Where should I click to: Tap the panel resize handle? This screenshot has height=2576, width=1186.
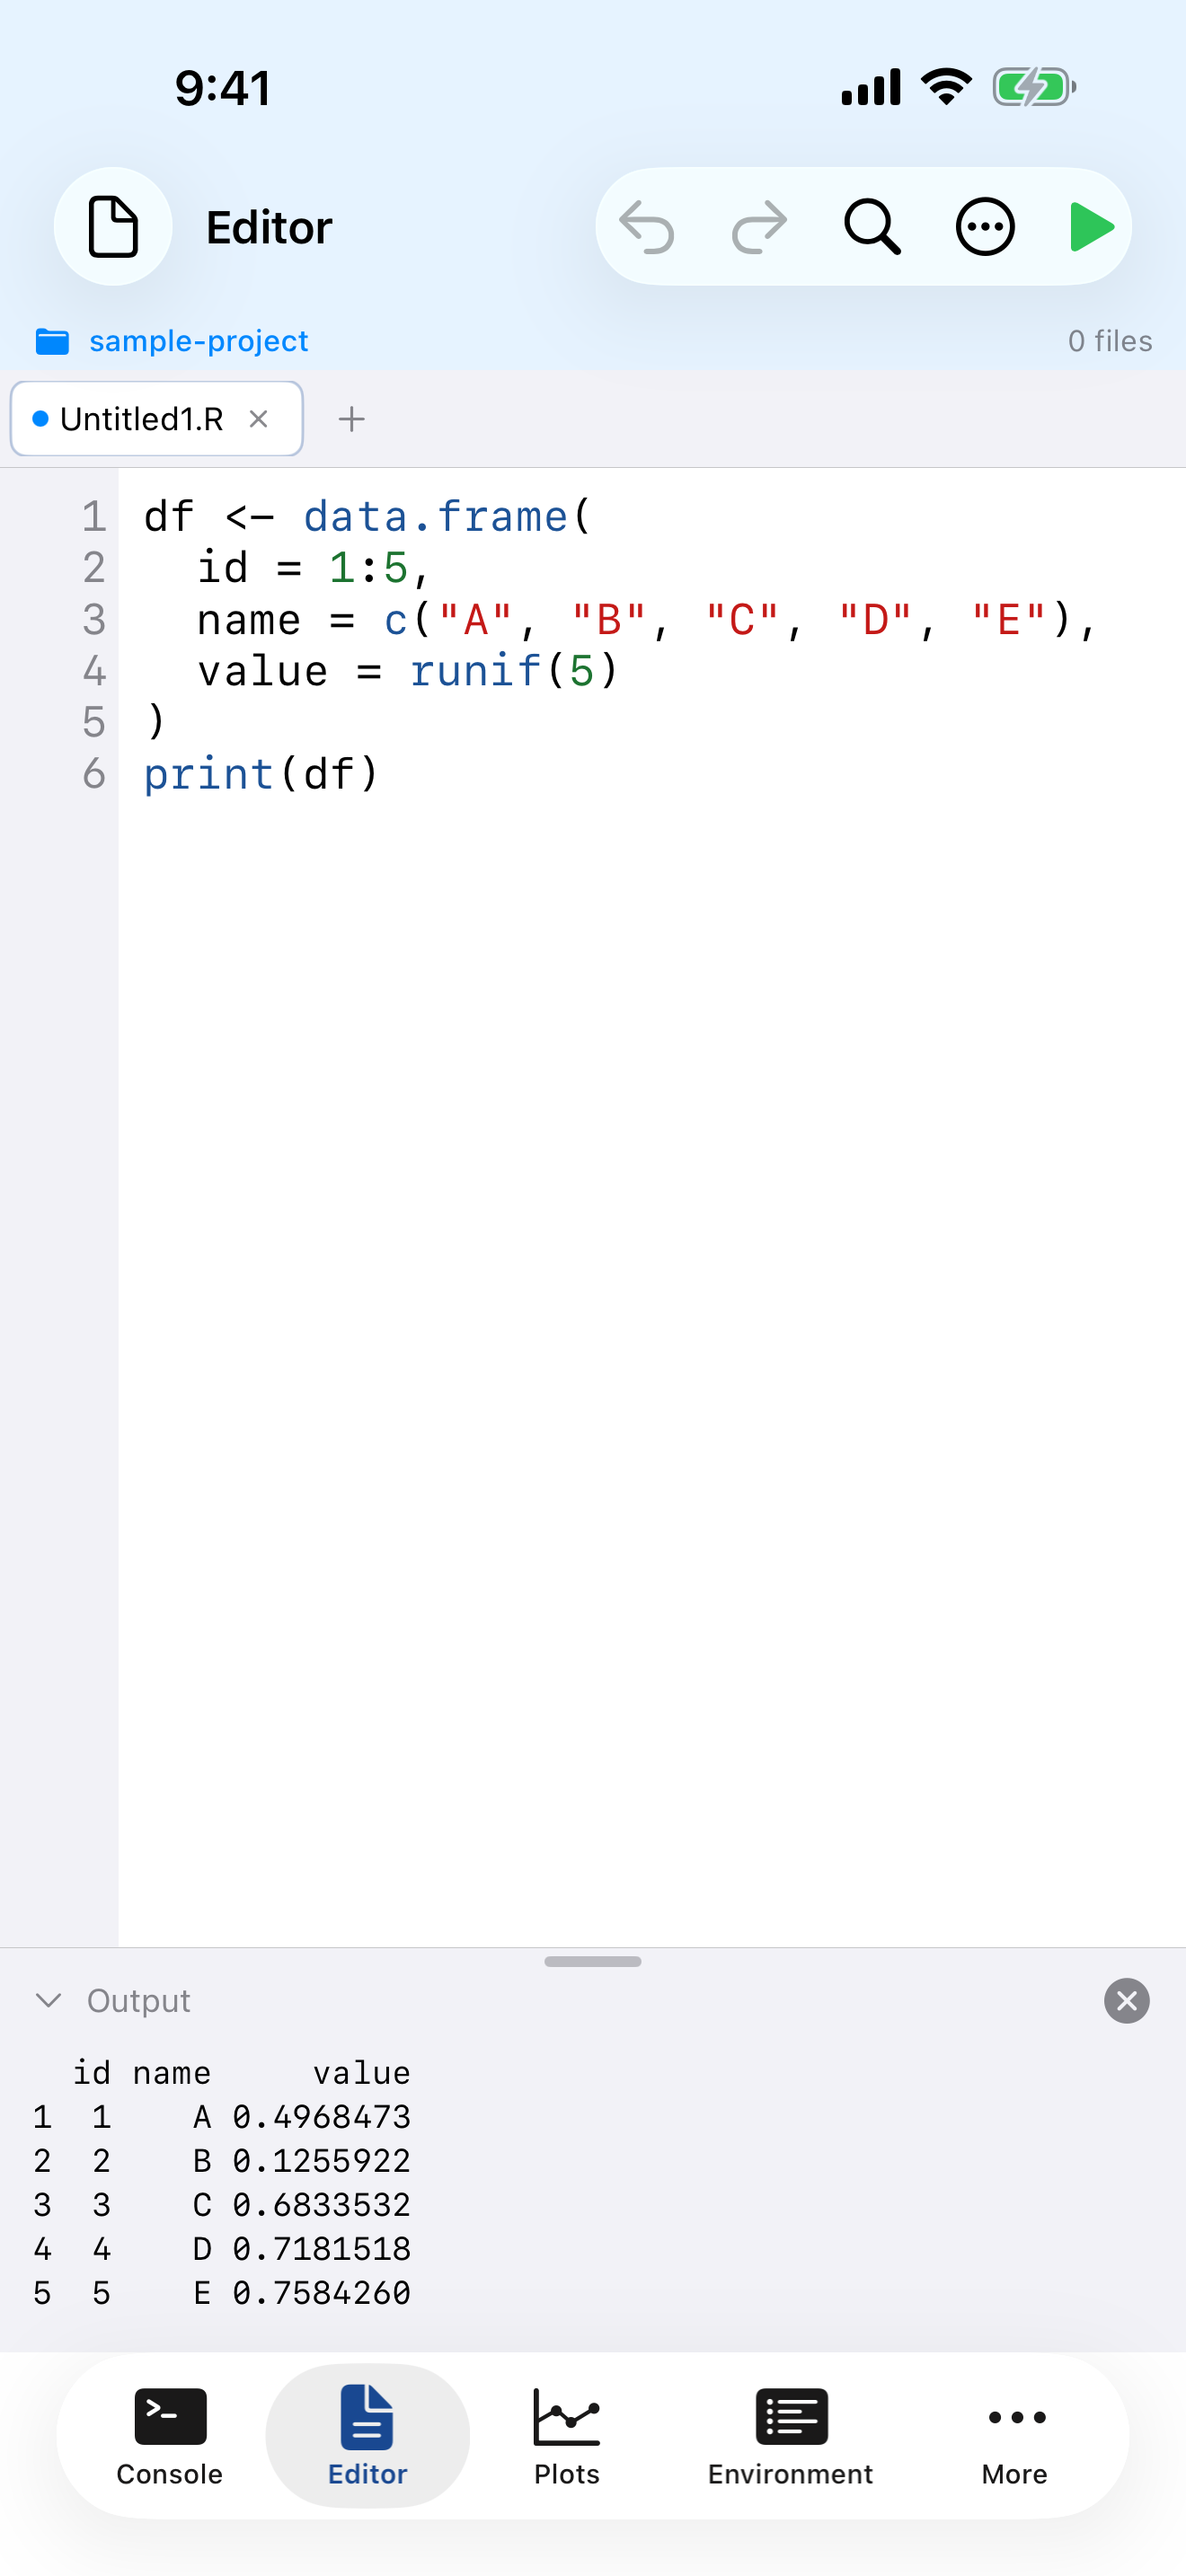(592, 1961)
